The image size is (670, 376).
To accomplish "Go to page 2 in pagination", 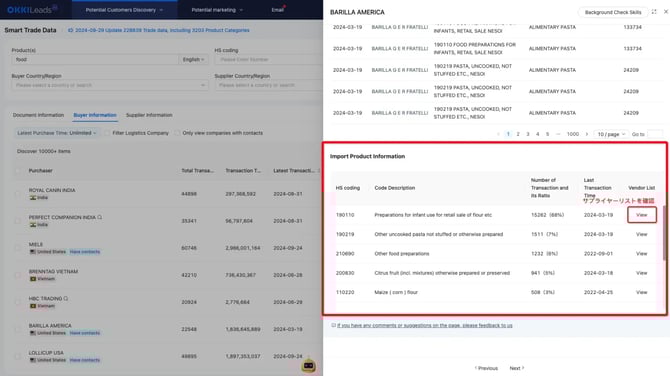I will click(x=518, y=134).
